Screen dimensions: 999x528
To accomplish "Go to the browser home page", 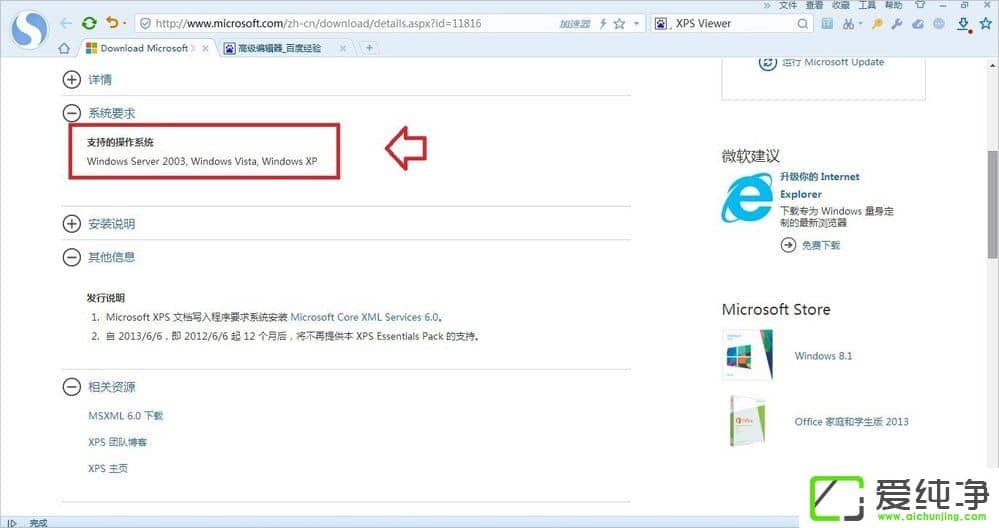I will (64, 48).
